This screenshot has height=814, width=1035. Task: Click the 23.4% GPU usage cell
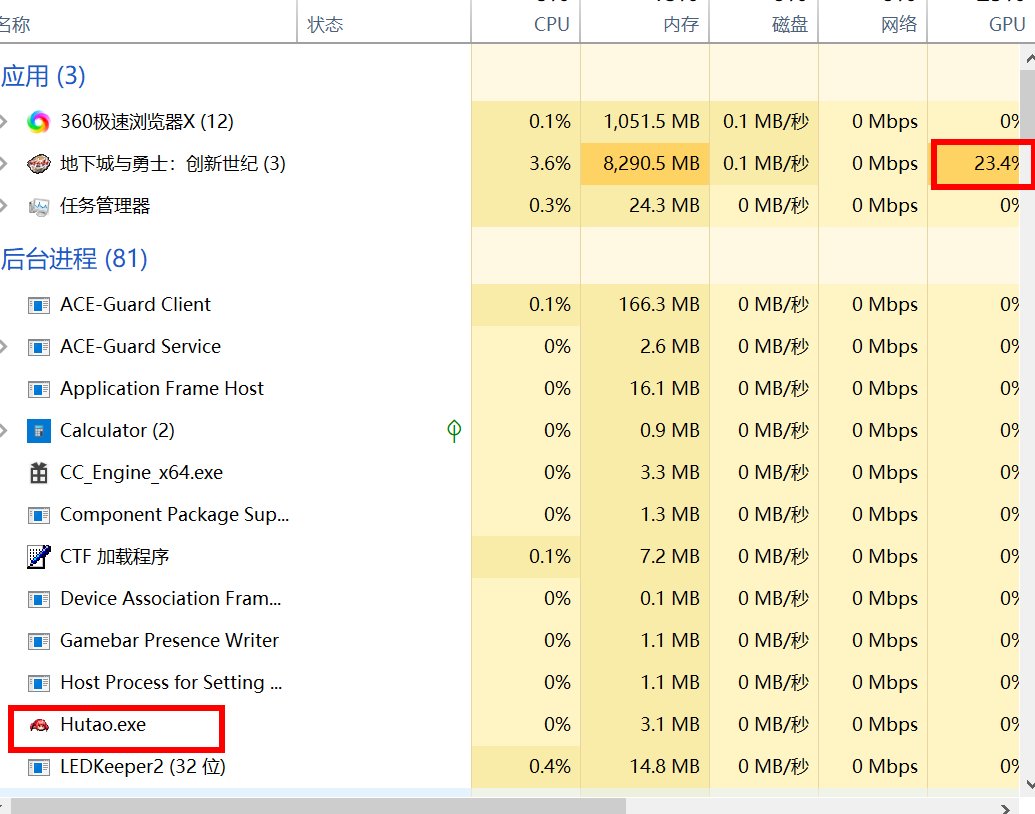tap(974, 163)
